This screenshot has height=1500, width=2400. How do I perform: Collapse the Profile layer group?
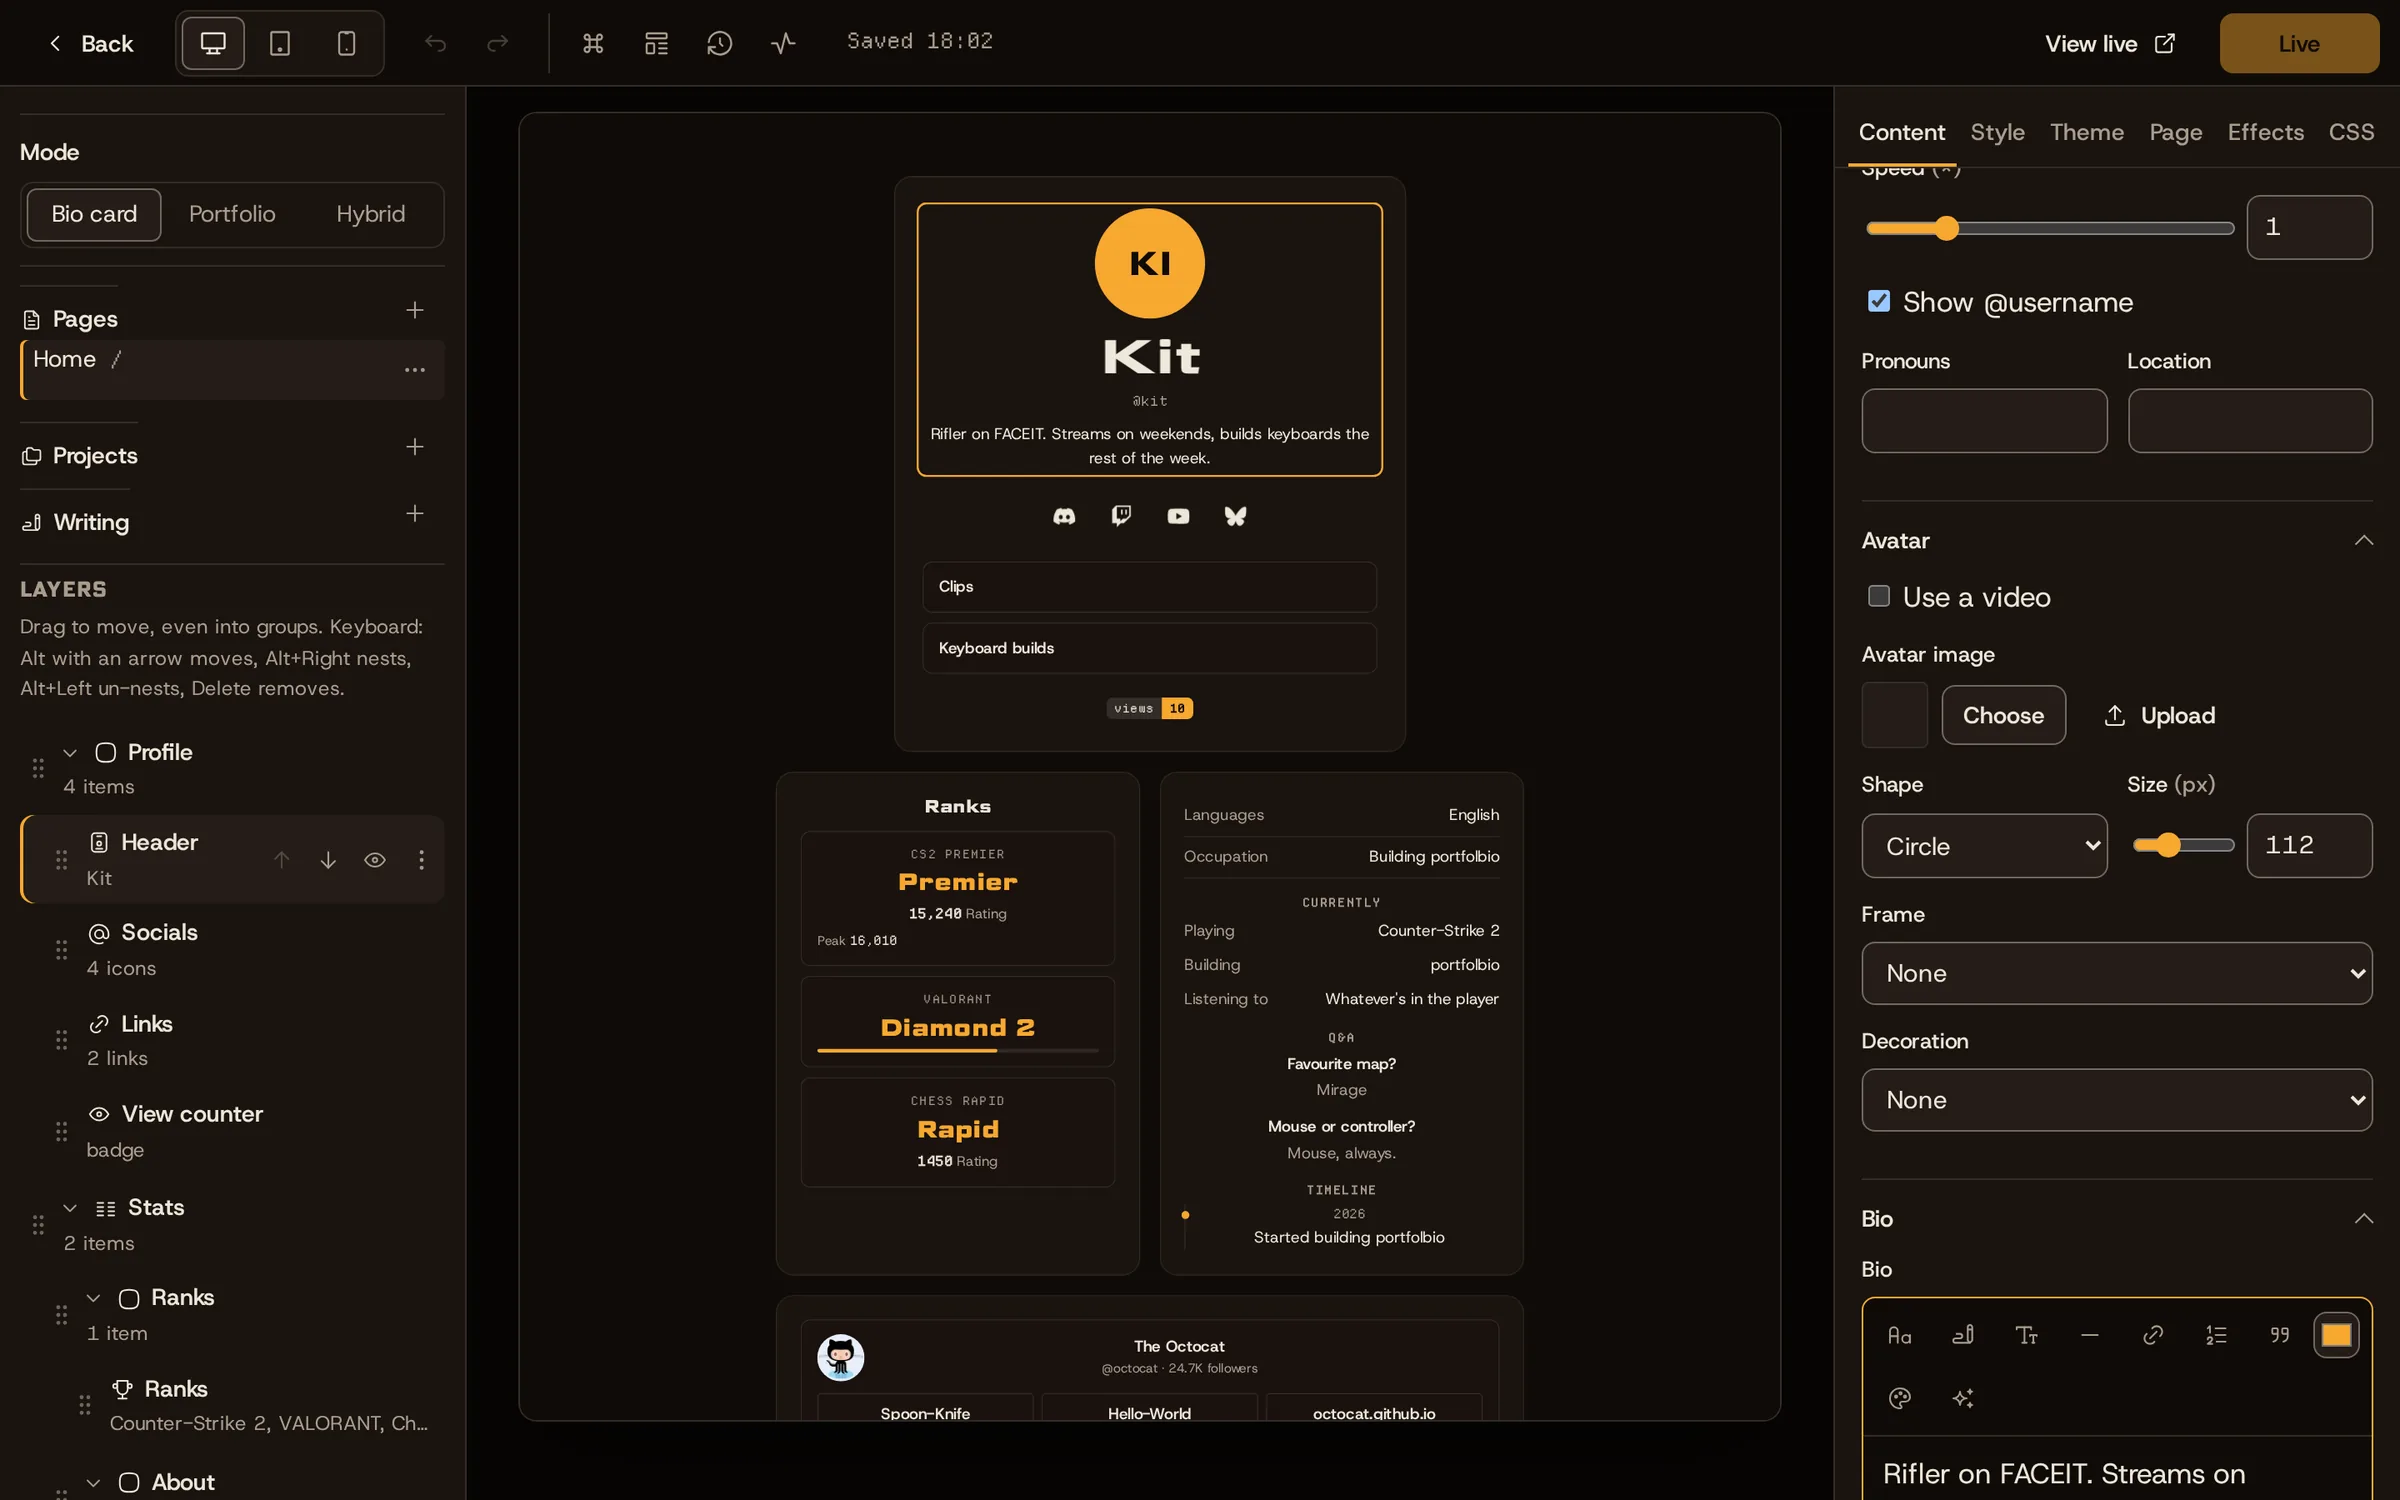click(x=70, y=753)
